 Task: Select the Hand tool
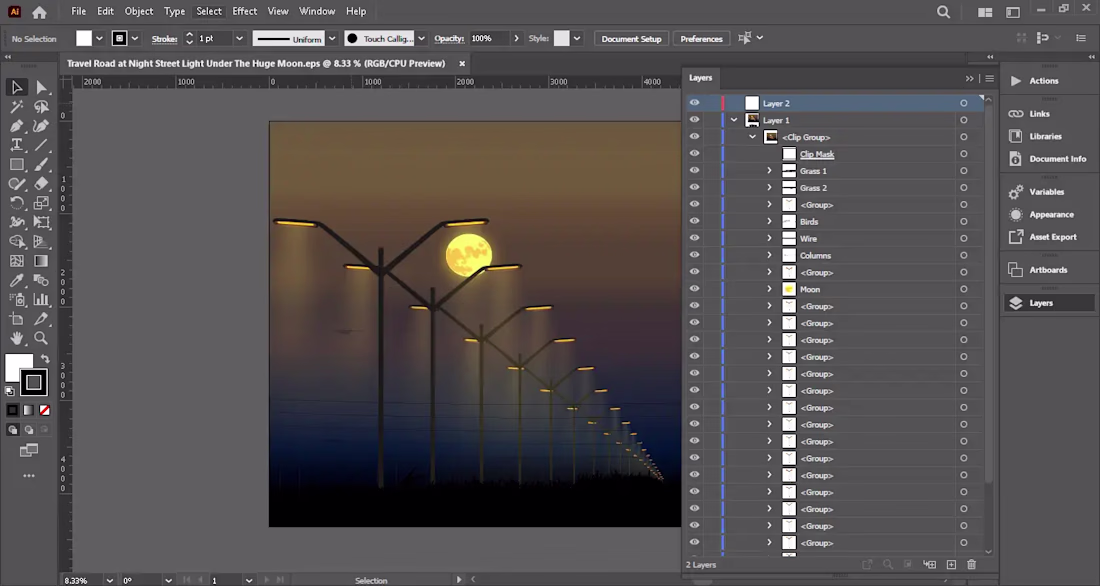click(x=17, y=338)
